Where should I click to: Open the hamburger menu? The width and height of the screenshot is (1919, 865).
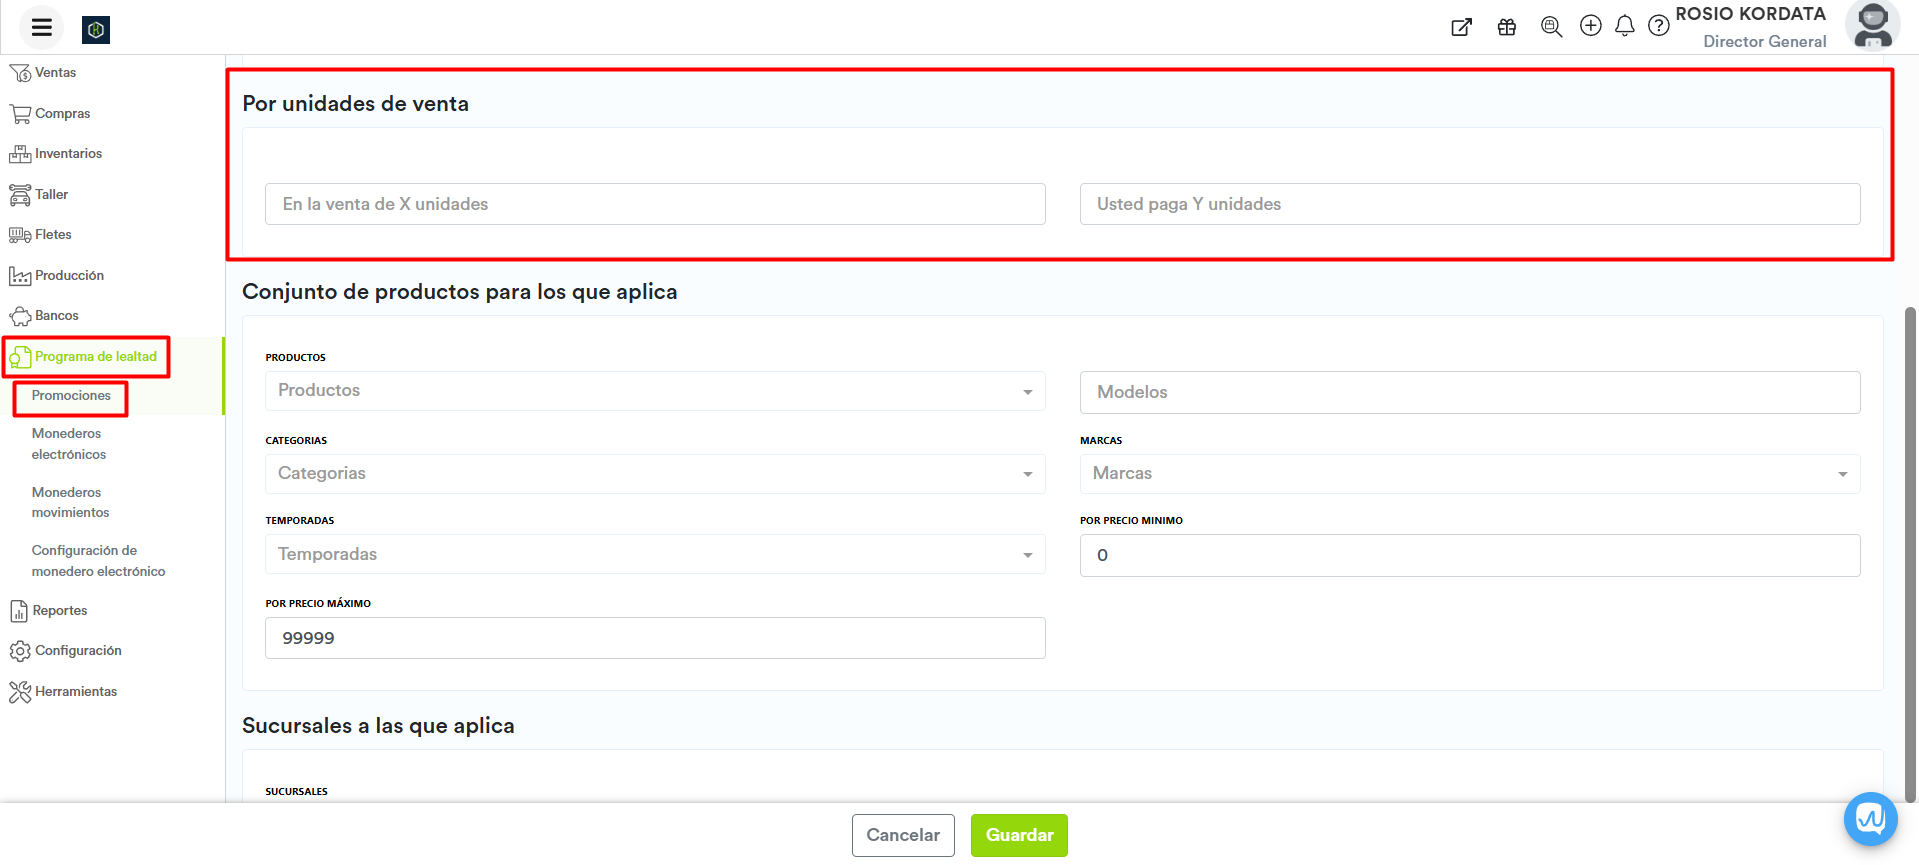(41, 28)
